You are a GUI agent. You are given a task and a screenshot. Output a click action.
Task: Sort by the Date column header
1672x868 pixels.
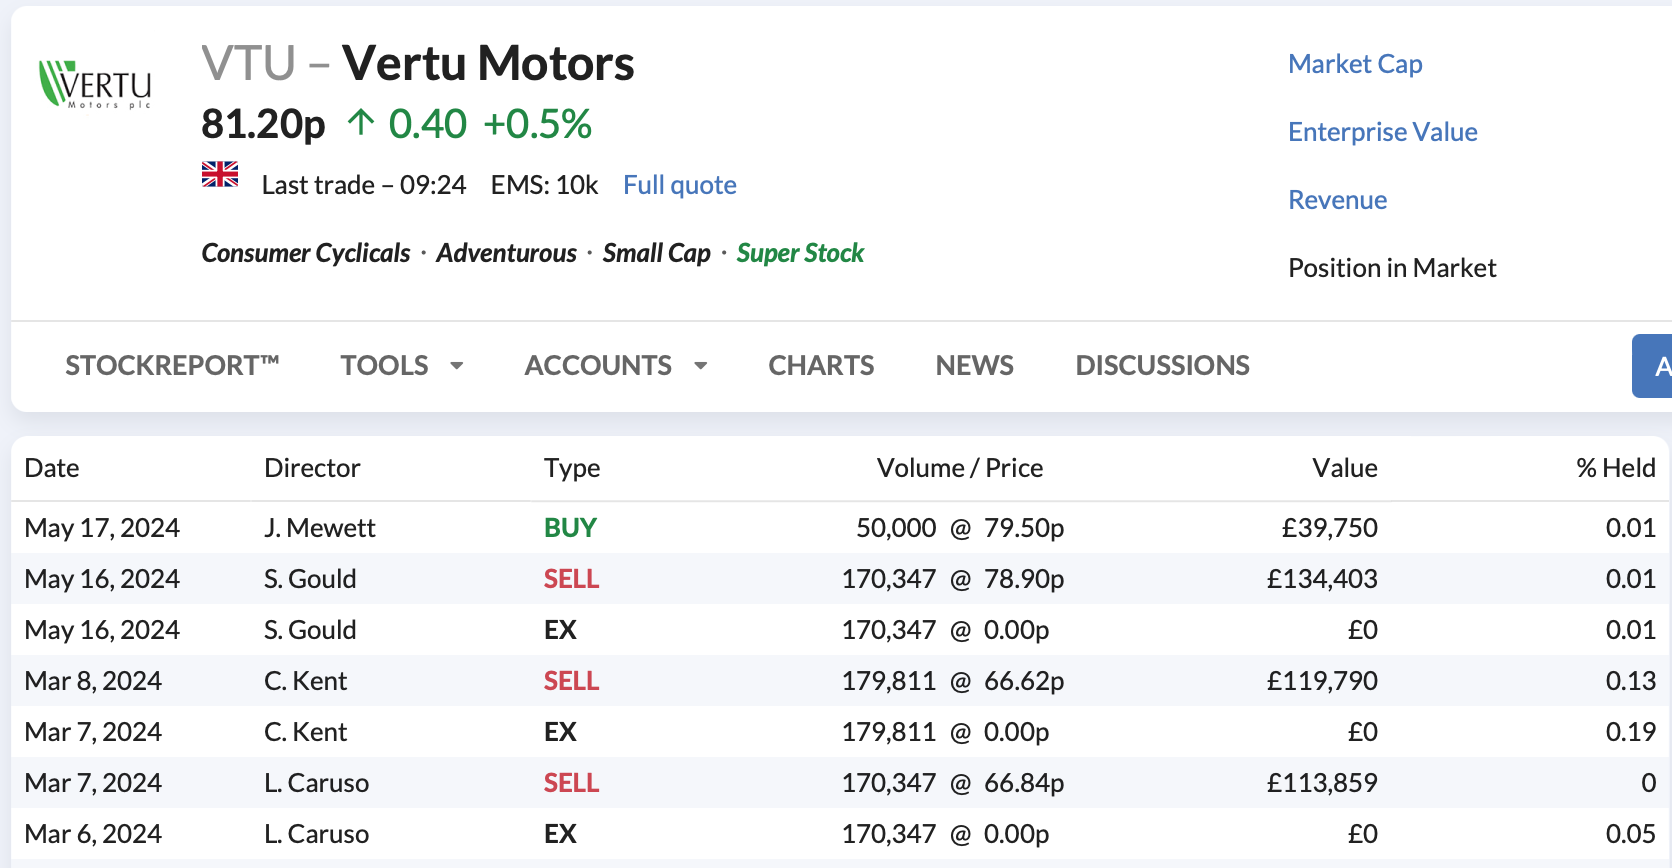[x=52, y=468]
